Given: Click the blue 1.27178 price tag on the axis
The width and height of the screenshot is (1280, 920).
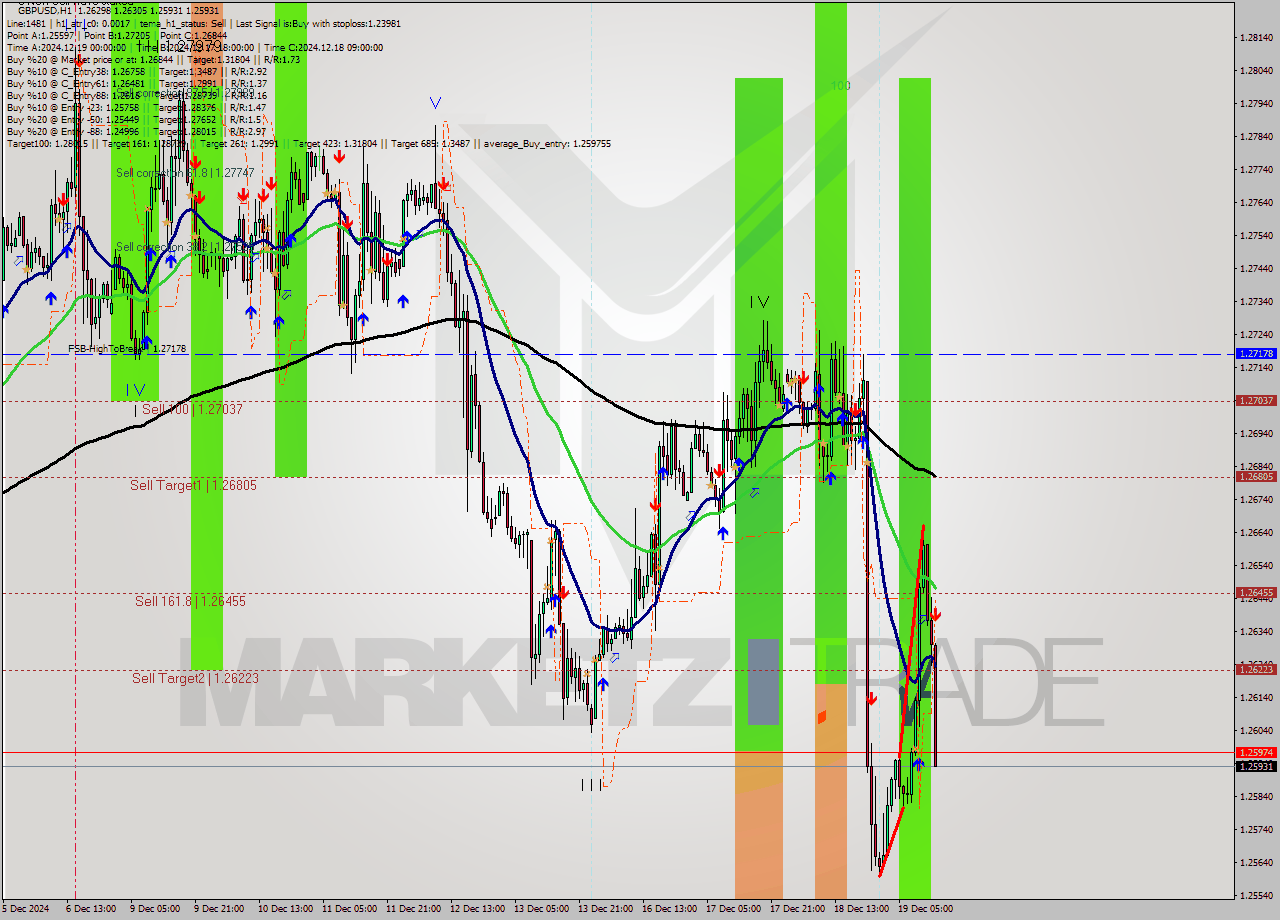Looking at the screenshot, I should coord(1256,354).
